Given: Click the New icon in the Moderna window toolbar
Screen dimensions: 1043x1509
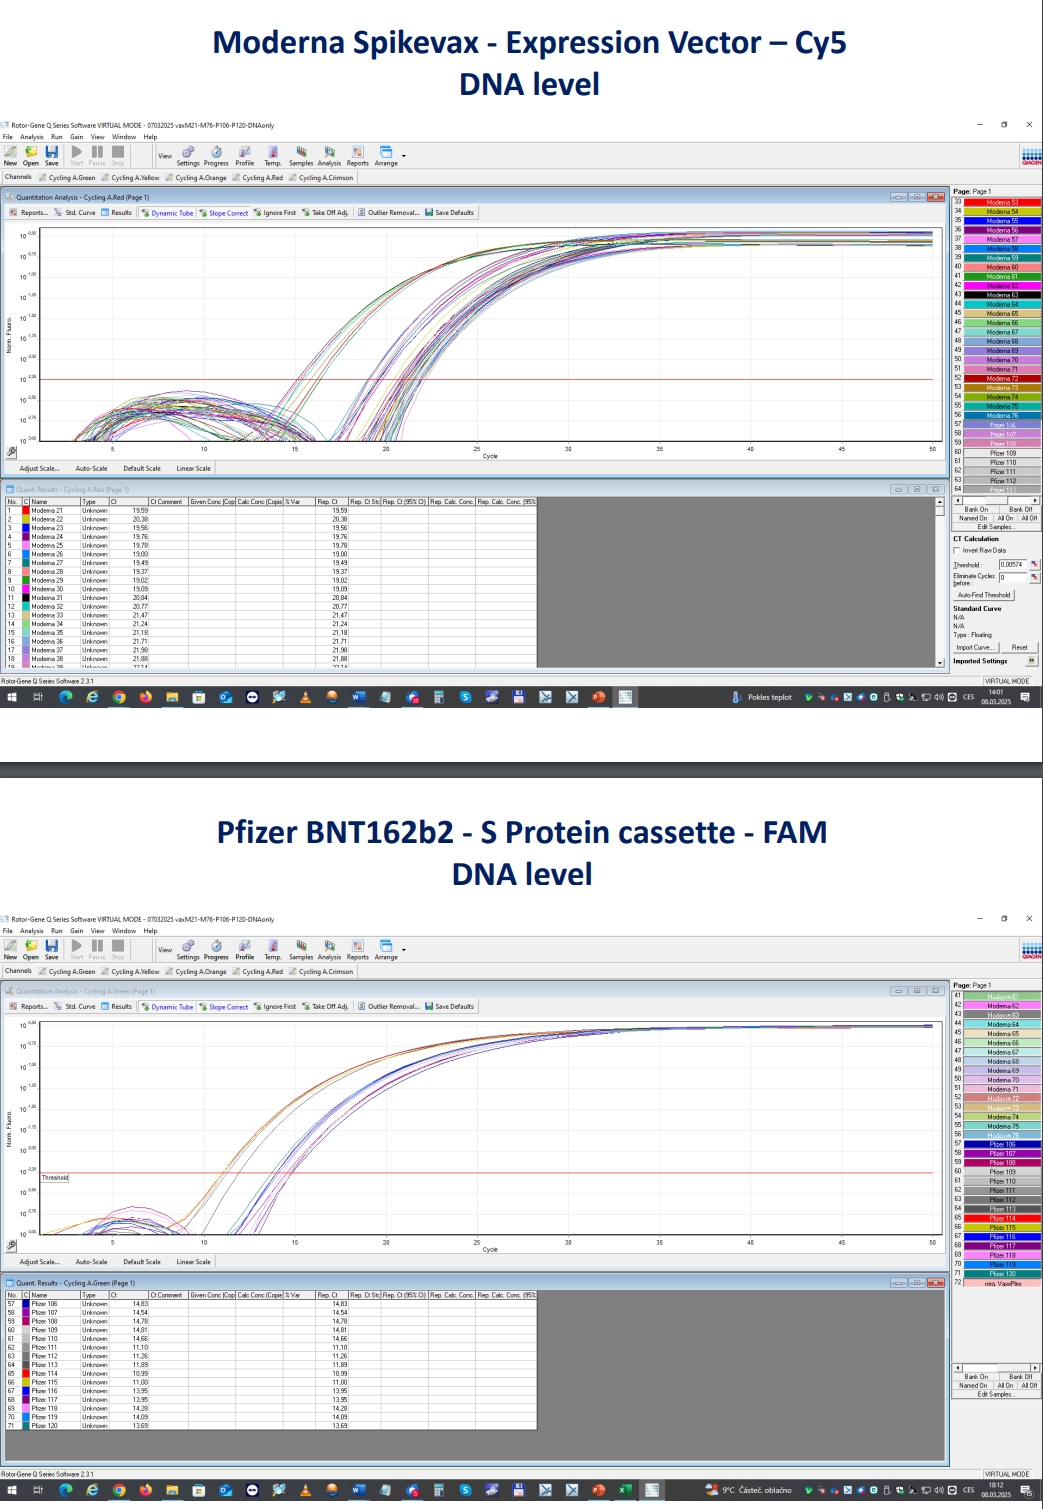Looking at the screenshot, I should (x=10, y=155).
